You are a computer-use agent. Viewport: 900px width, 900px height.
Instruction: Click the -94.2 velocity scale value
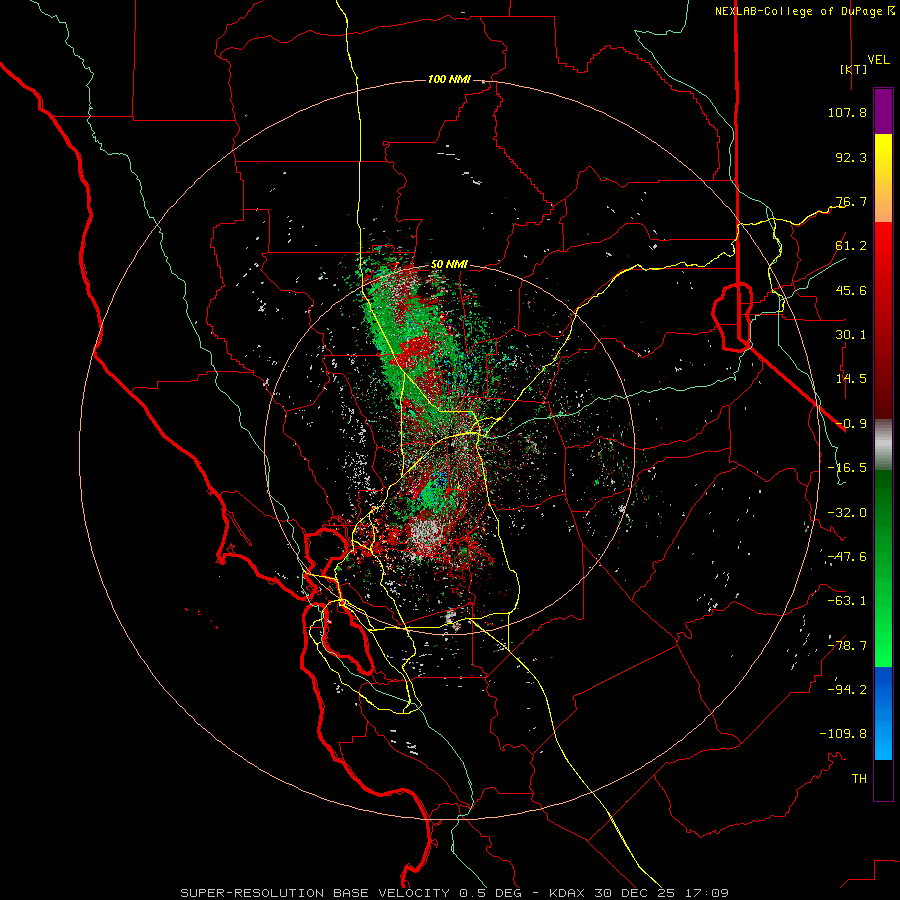pyautogui.click(x=847, y=689)
